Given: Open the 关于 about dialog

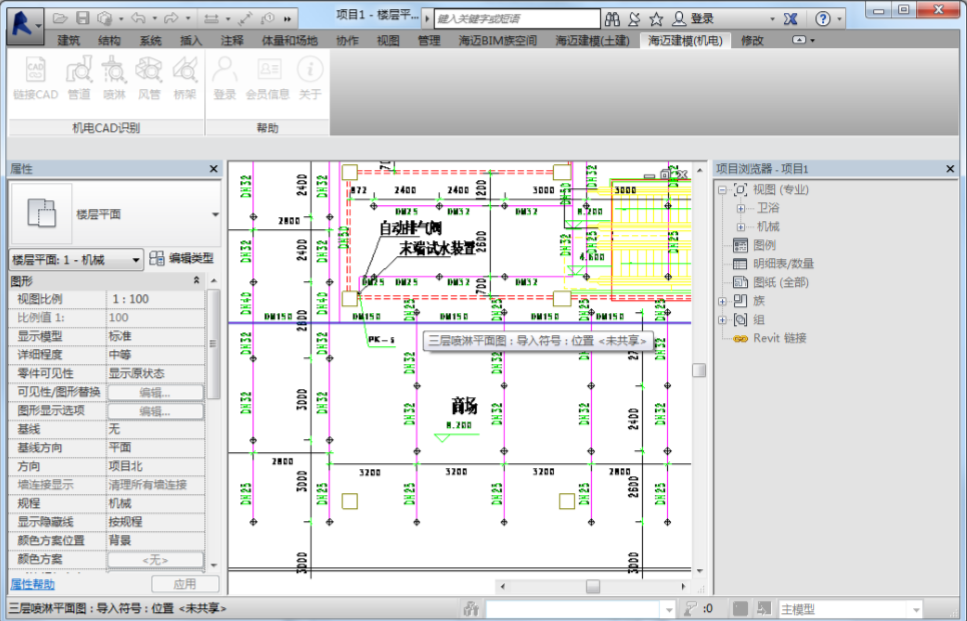Looking at the screenshot, I should coord(310,78).
